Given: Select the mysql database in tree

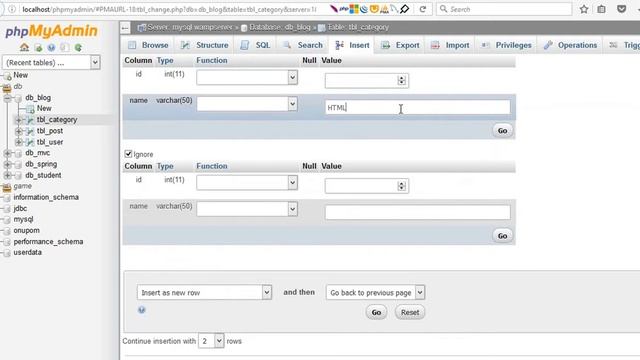Looking at the screenshot, I should tap(23, 219).
